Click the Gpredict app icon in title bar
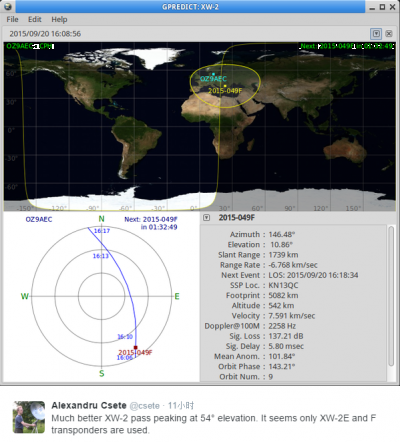The image size is (400, 442). (8, 6)
